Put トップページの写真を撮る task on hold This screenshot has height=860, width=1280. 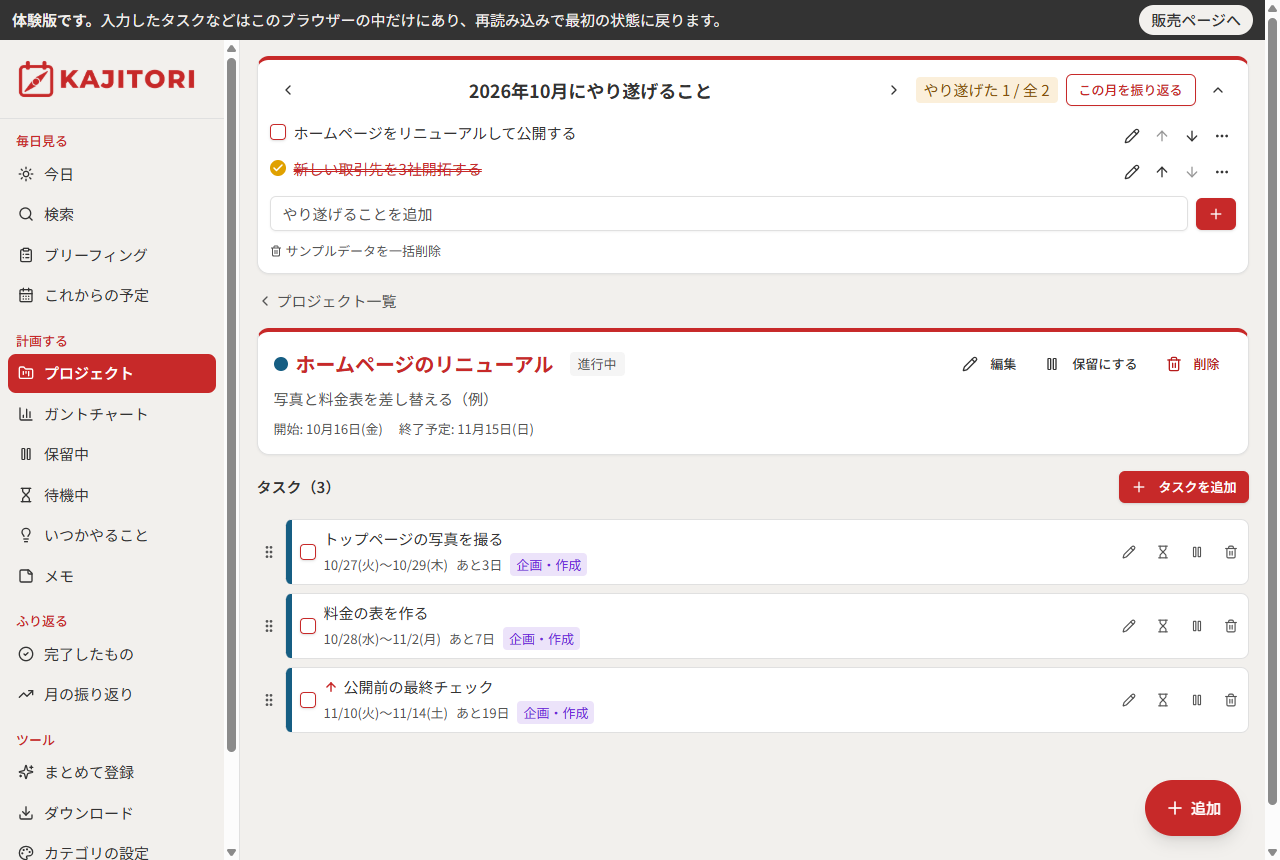[1197, 552]
